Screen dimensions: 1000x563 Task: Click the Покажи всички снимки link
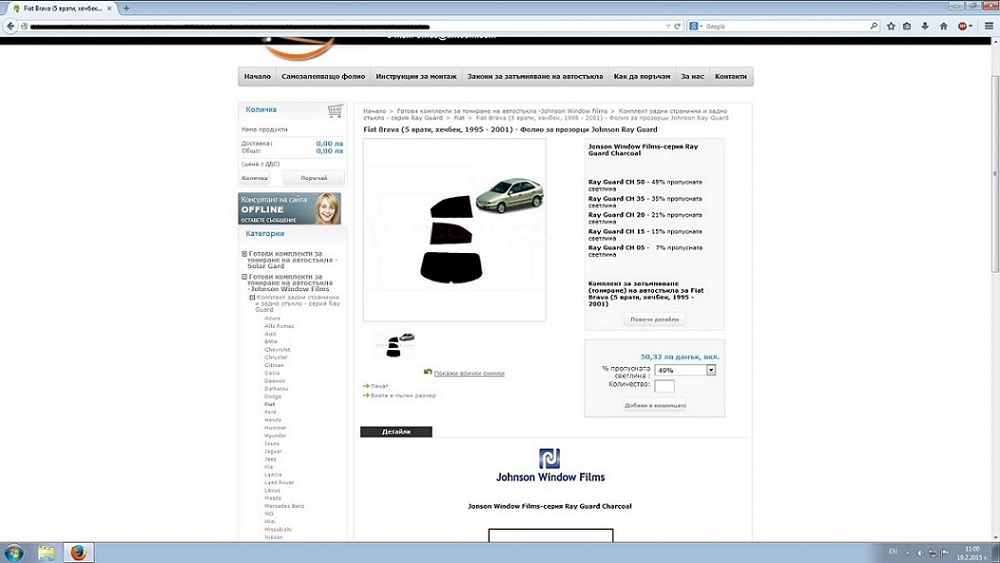pos(469,373)
